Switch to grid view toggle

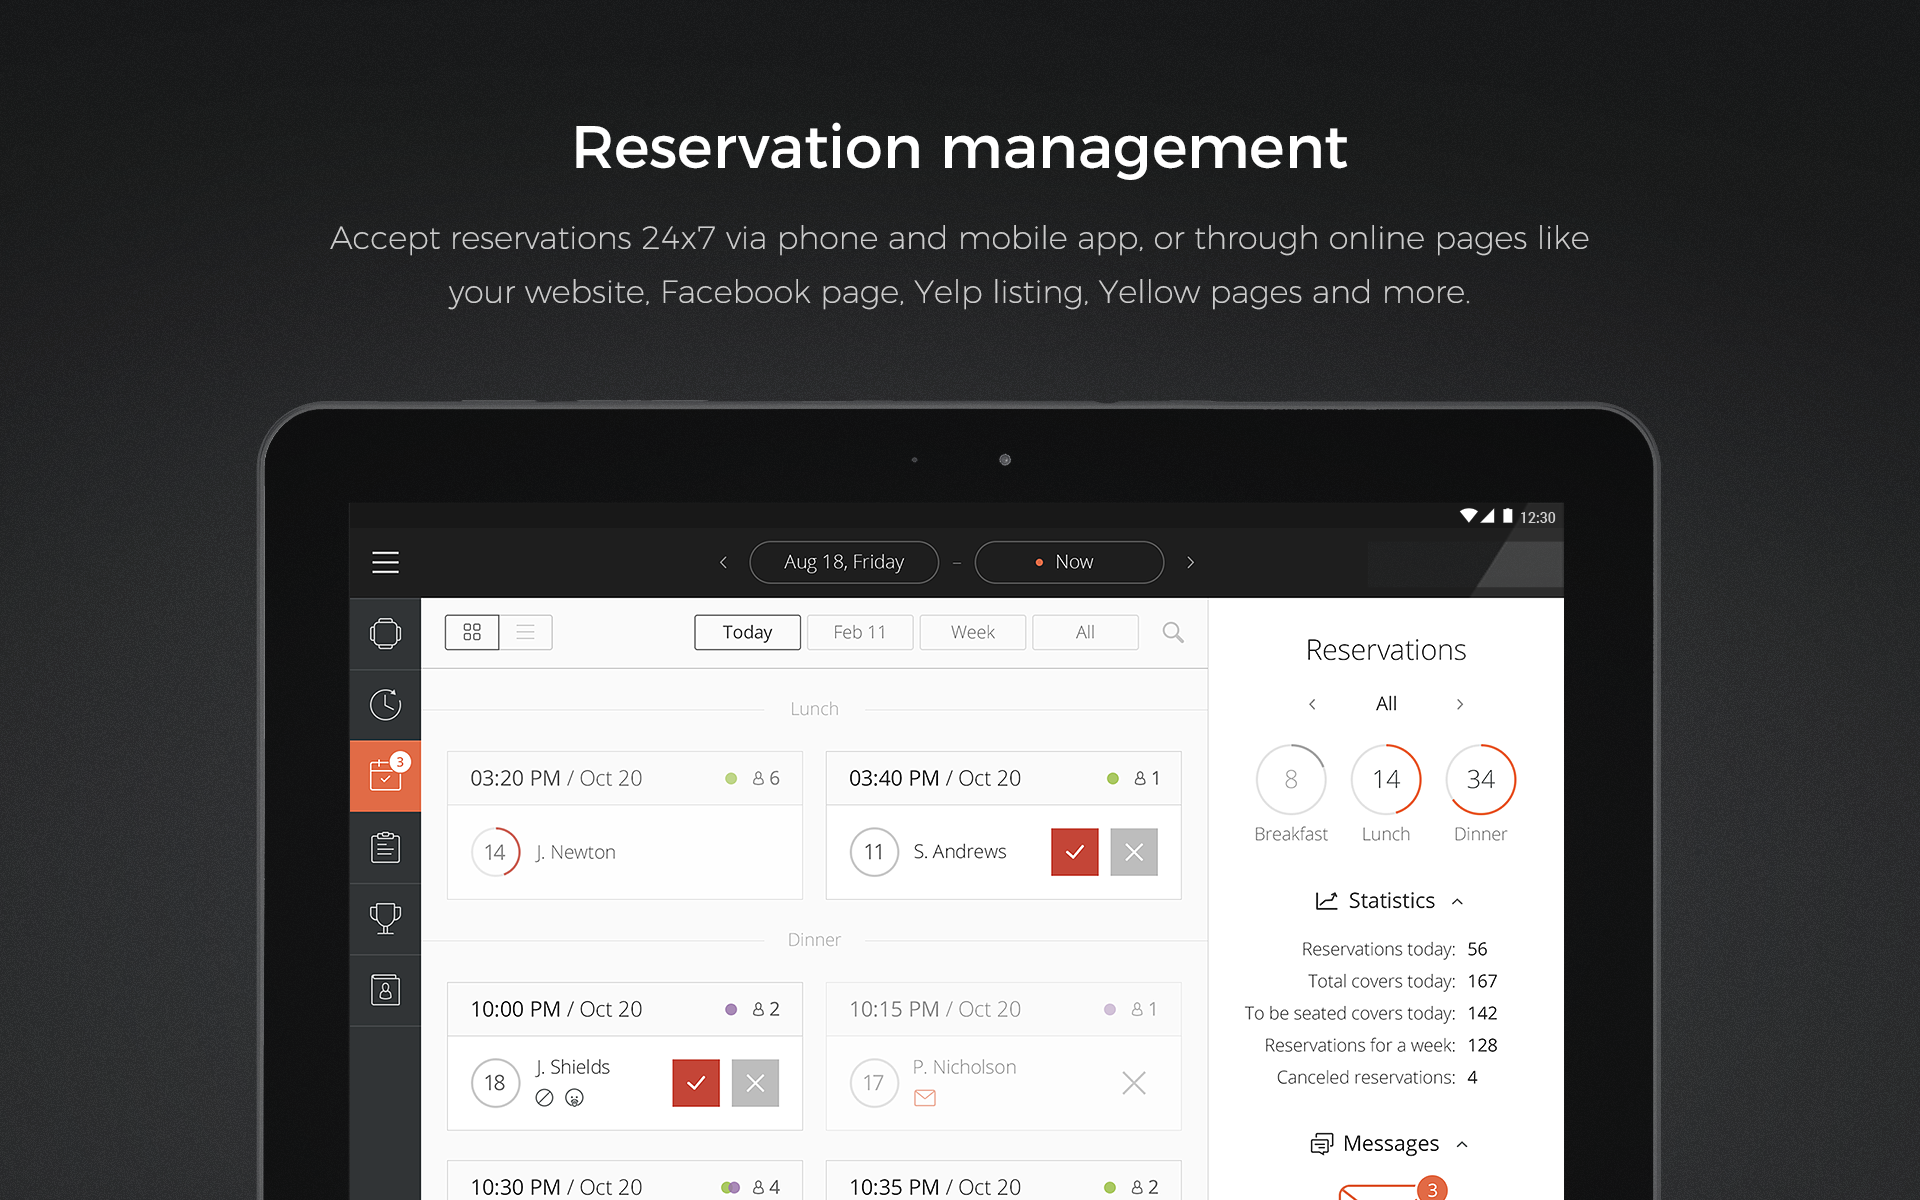click(472, 632)
